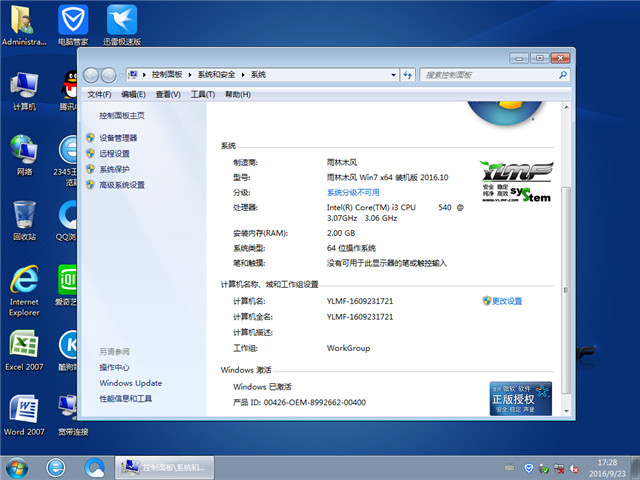The height and width of the screenshot is (480, 640).
Task: Click the keyboard tray icon
Action: click(x=509, y=467)
